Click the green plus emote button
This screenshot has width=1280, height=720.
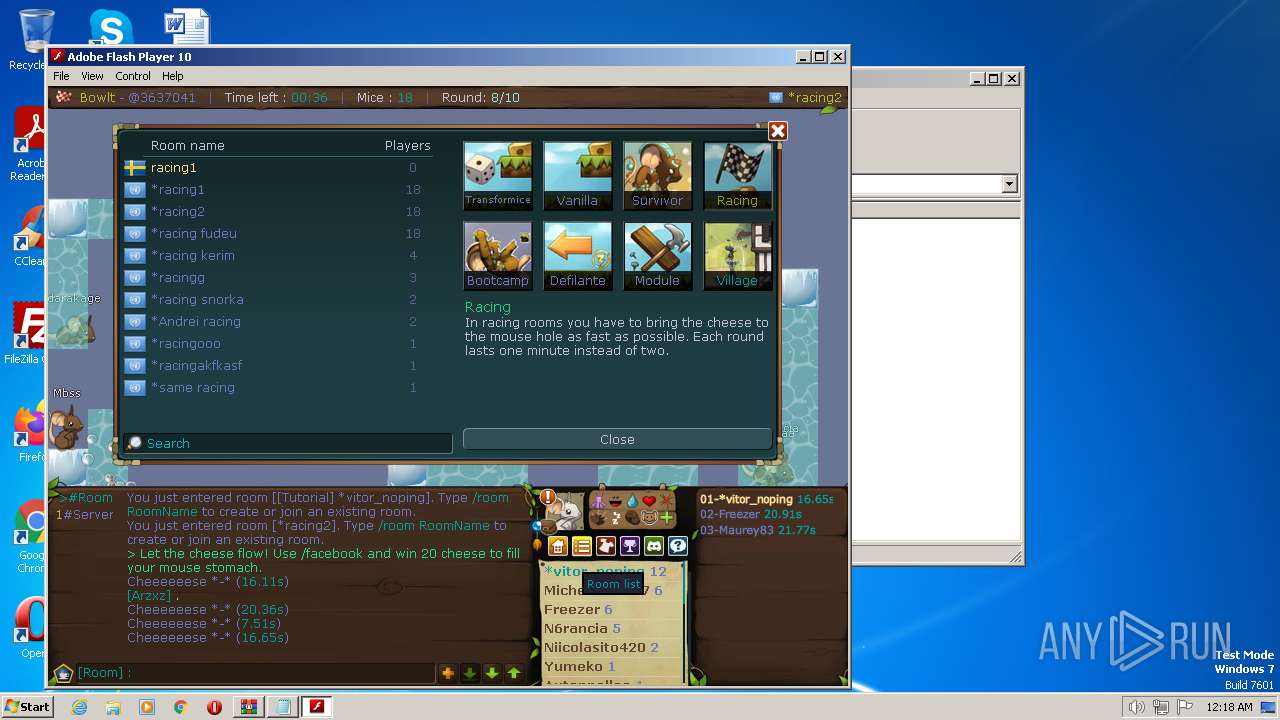coord(666,518)
